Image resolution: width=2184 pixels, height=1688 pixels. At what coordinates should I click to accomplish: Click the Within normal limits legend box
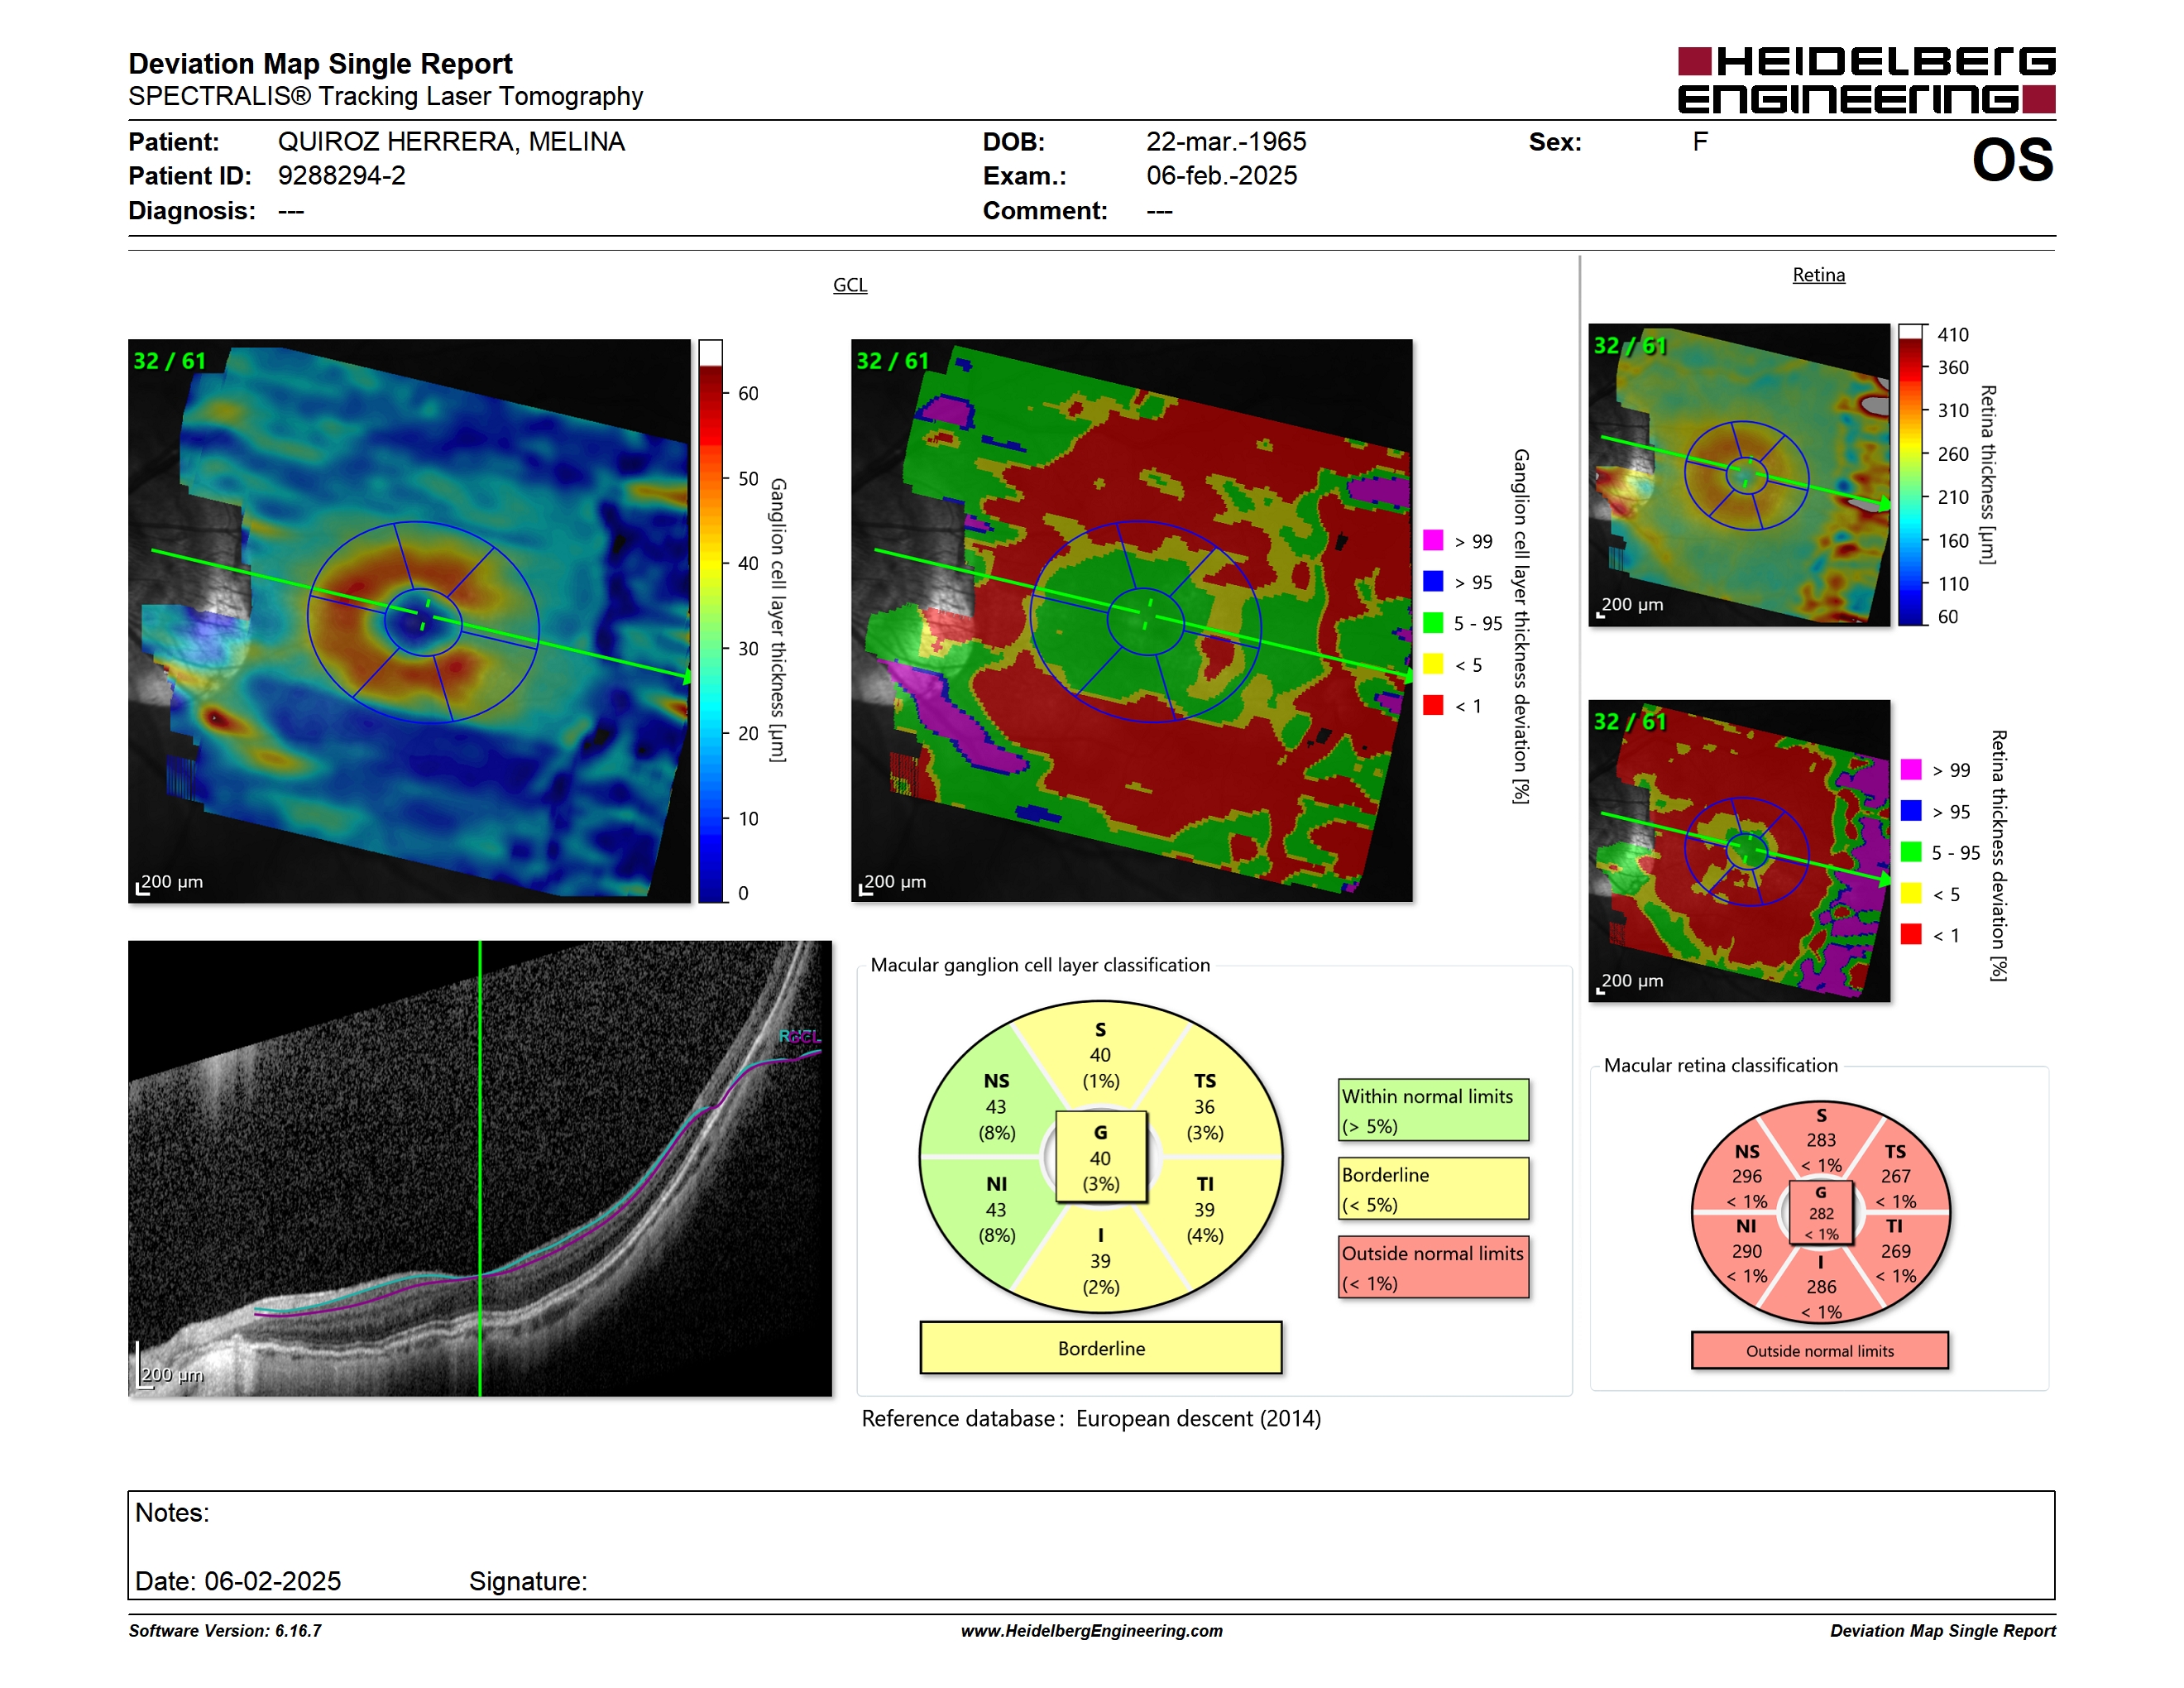coord(1433,1110)
